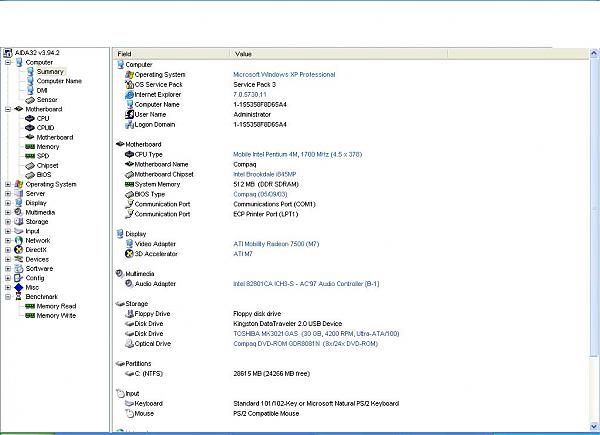Open the CPU chip icon under Motherboard

tap(30, 119)
